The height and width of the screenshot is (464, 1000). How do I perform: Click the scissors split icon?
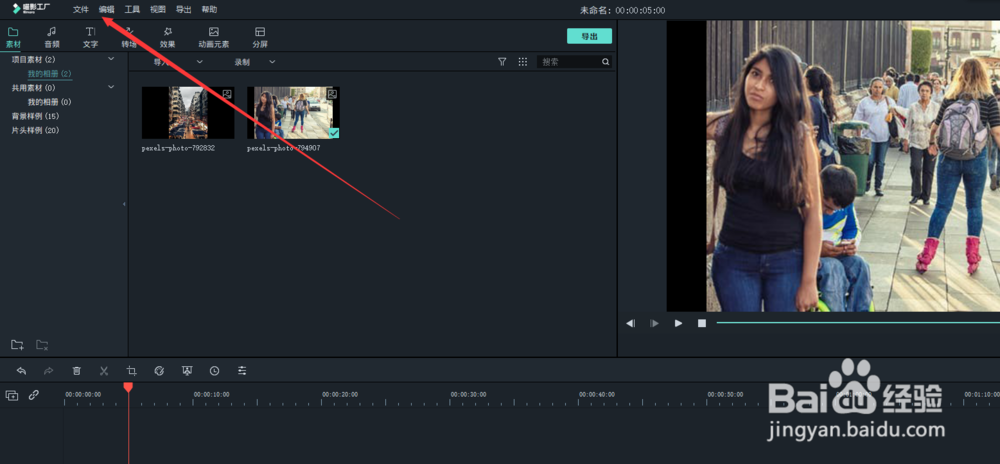pos(104,370)
